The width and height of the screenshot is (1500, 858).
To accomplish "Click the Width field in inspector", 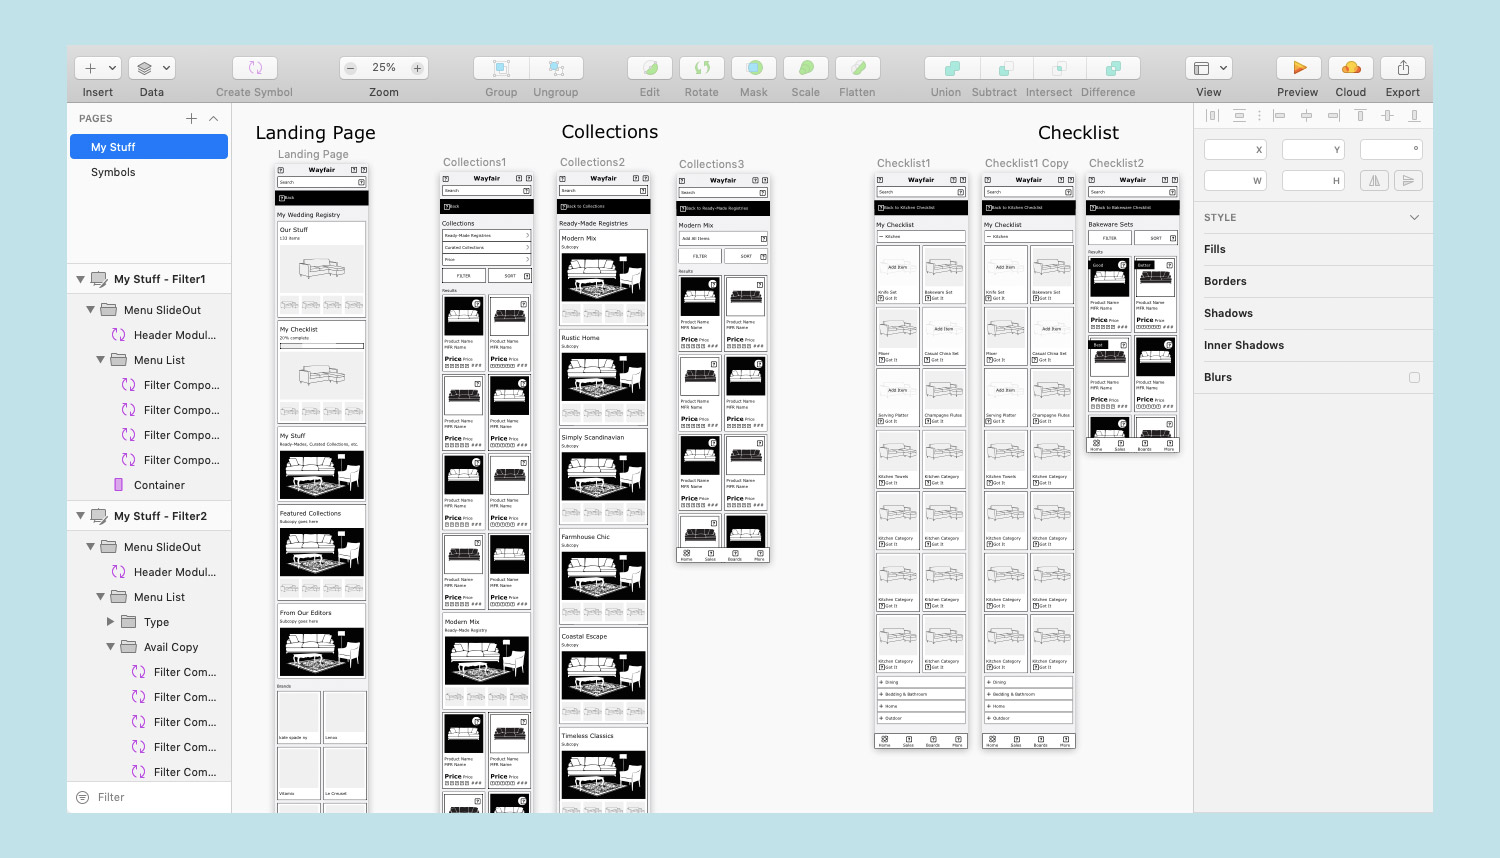I will click(x=1235, y=180).
